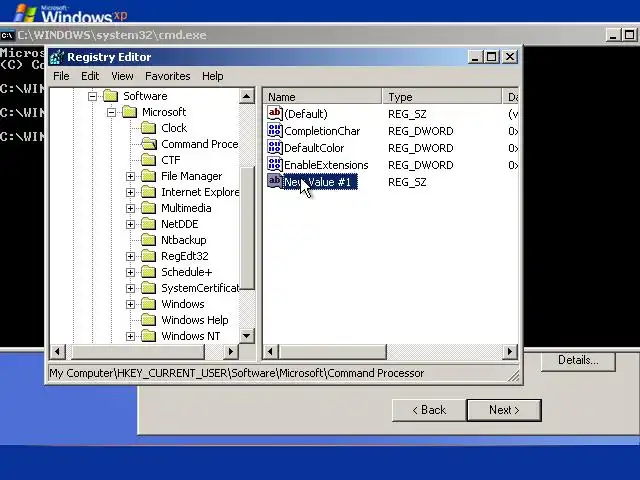
Task: Click the CompletionChar DWORD icon
Action: [275, 130]
